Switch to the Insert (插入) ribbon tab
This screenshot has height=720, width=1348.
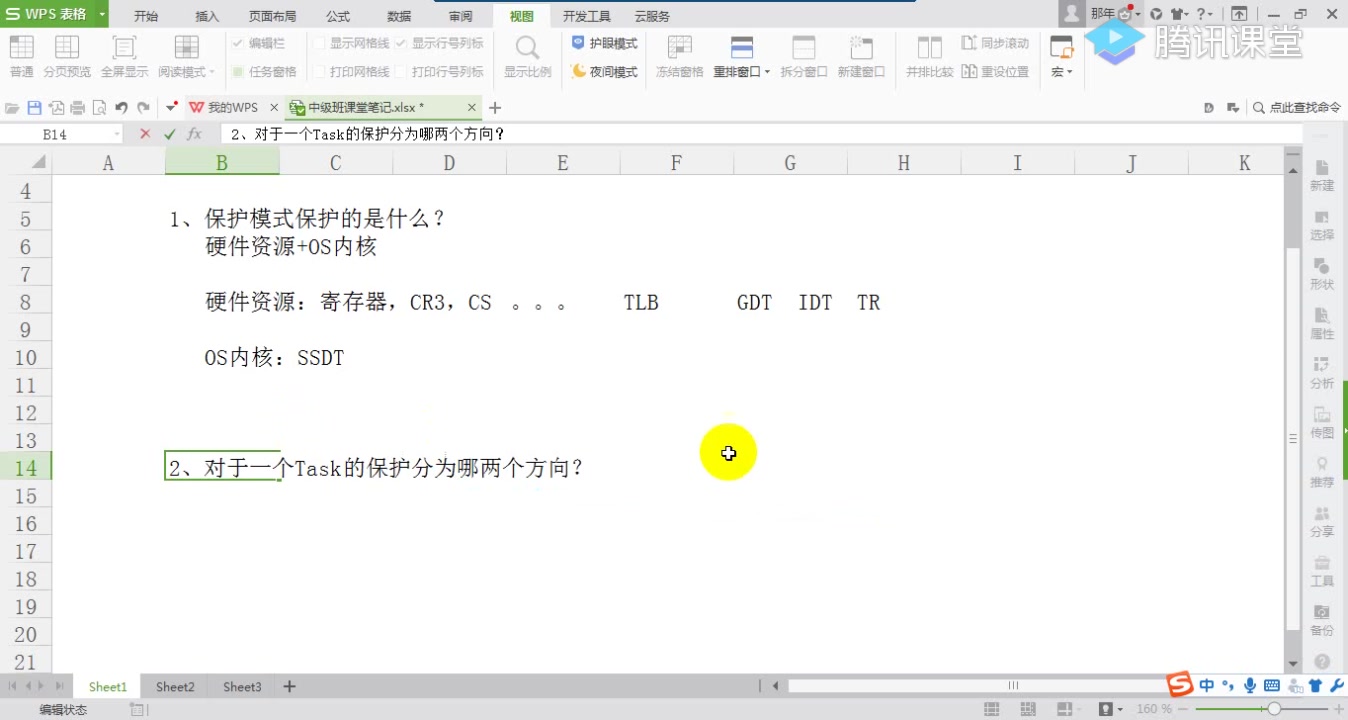pos(207,16)
